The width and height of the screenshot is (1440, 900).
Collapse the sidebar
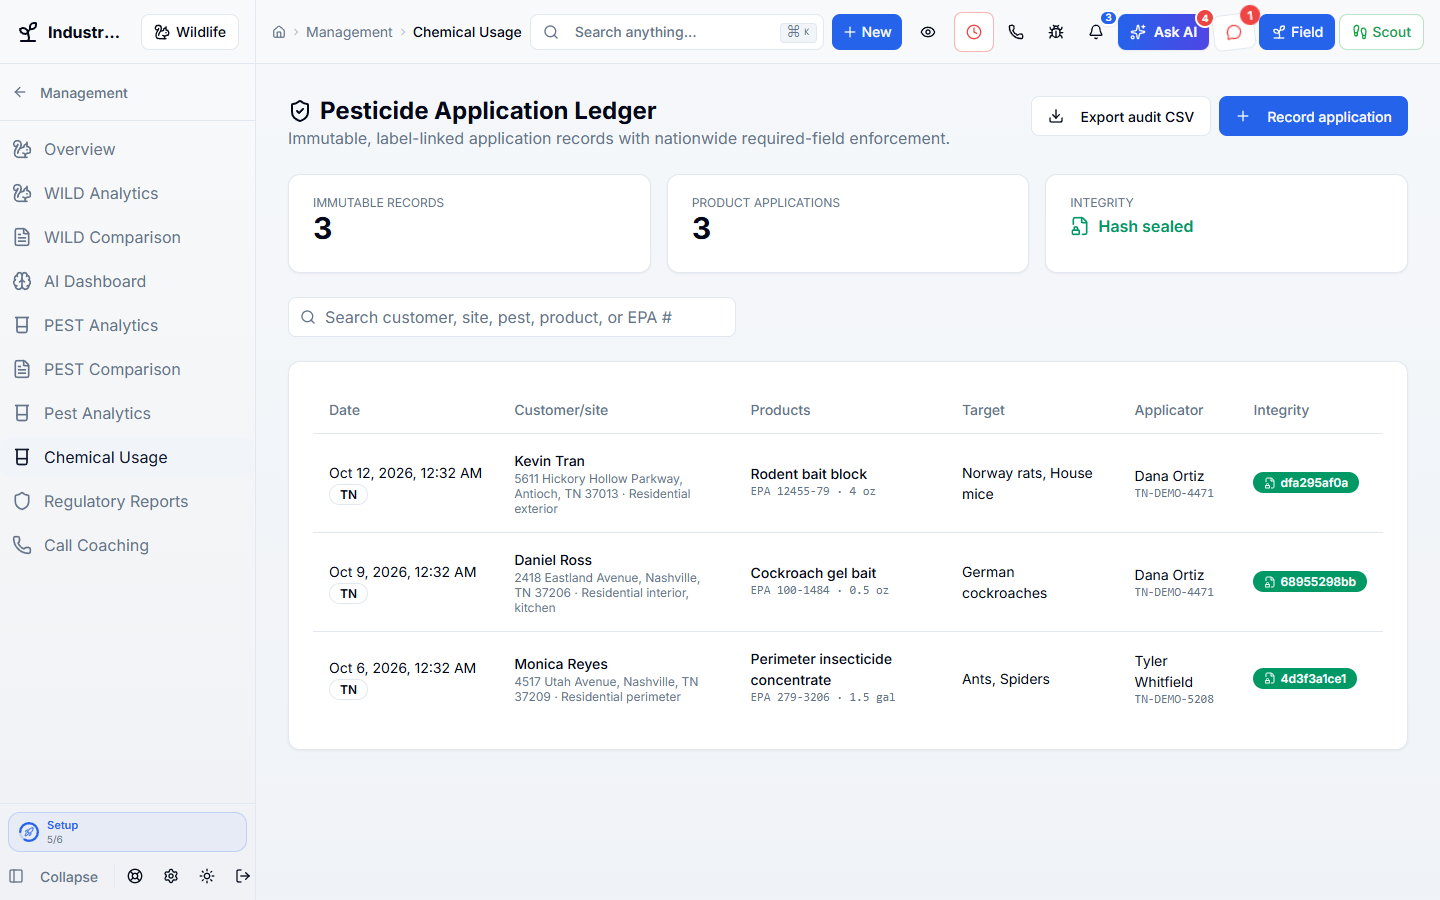54,877
